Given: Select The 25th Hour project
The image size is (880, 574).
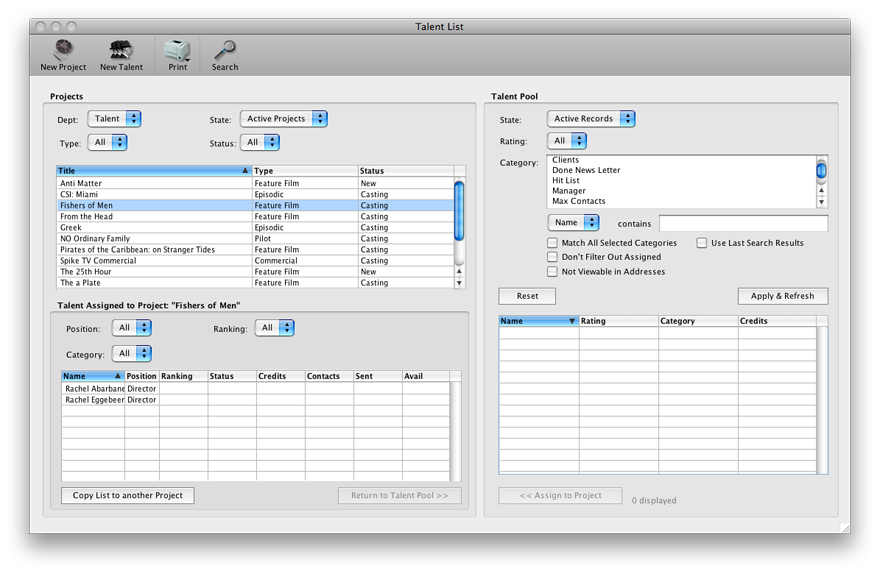Looking at the screenshot, I should (x=255, y=272).
